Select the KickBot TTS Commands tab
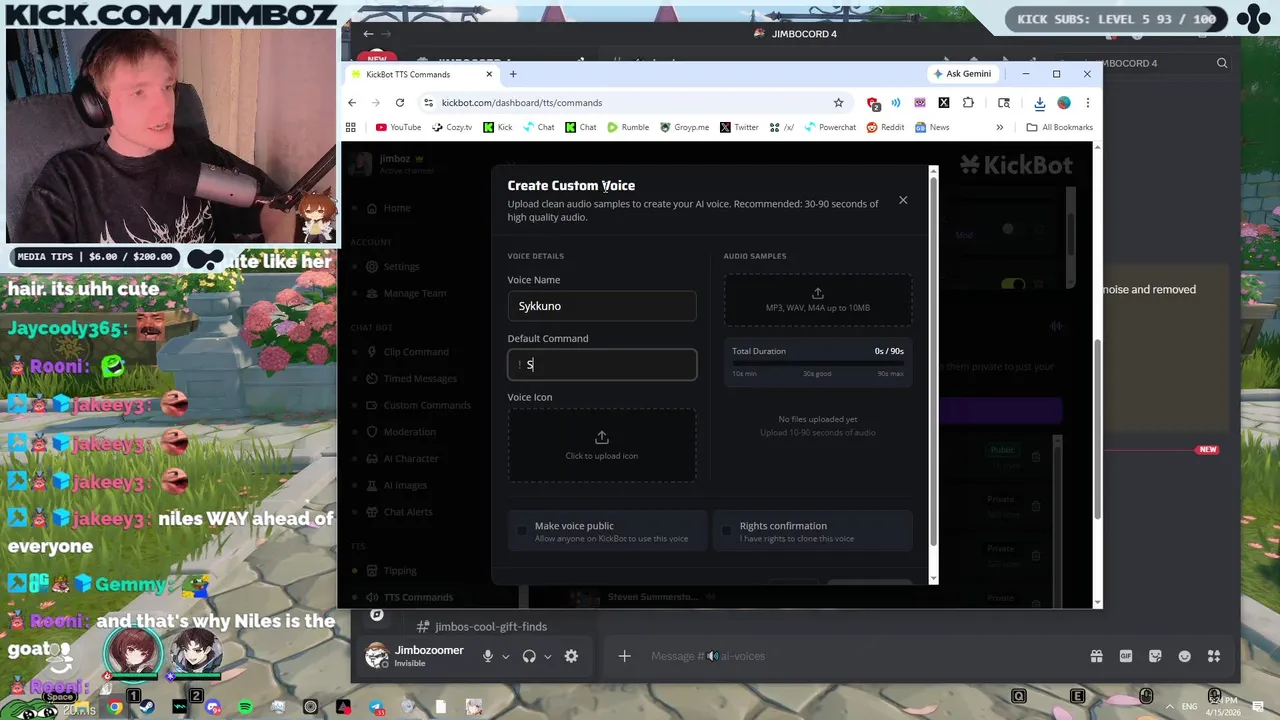The image size is (1280, 720). 420,74
